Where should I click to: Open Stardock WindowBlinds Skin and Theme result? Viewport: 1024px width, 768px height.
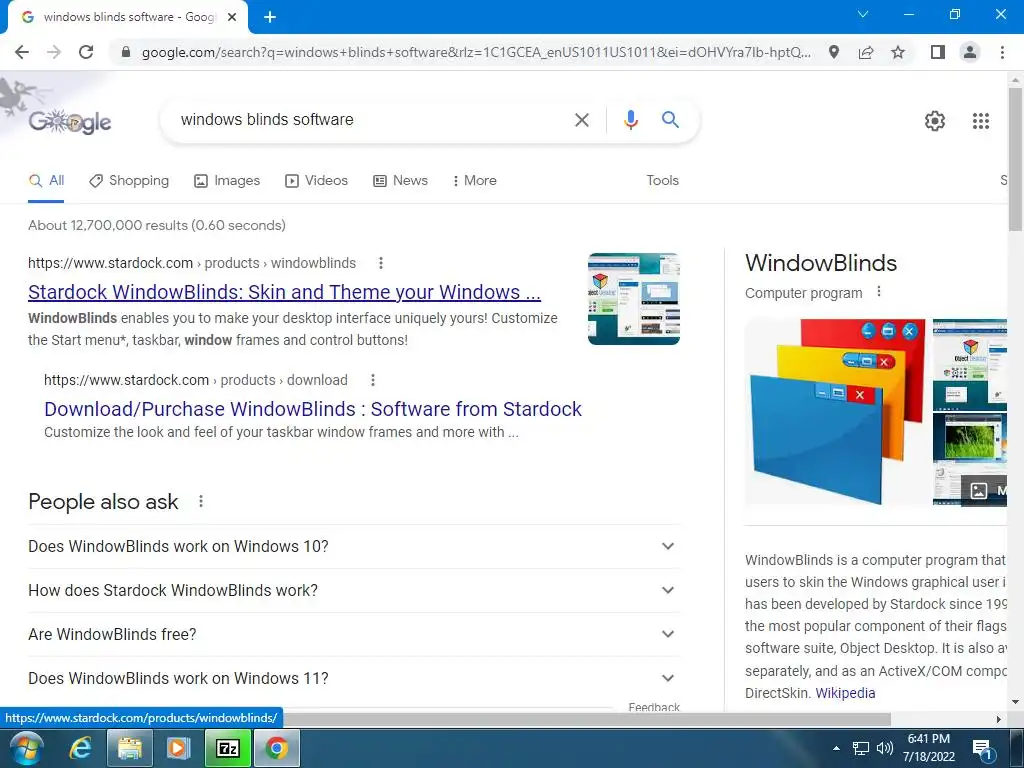[x=284, y=292]
